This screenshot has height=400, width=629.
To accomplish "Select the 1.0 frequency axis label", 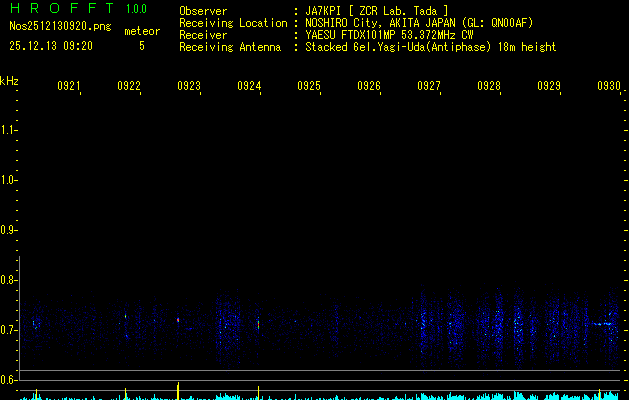I will (9, 180).
